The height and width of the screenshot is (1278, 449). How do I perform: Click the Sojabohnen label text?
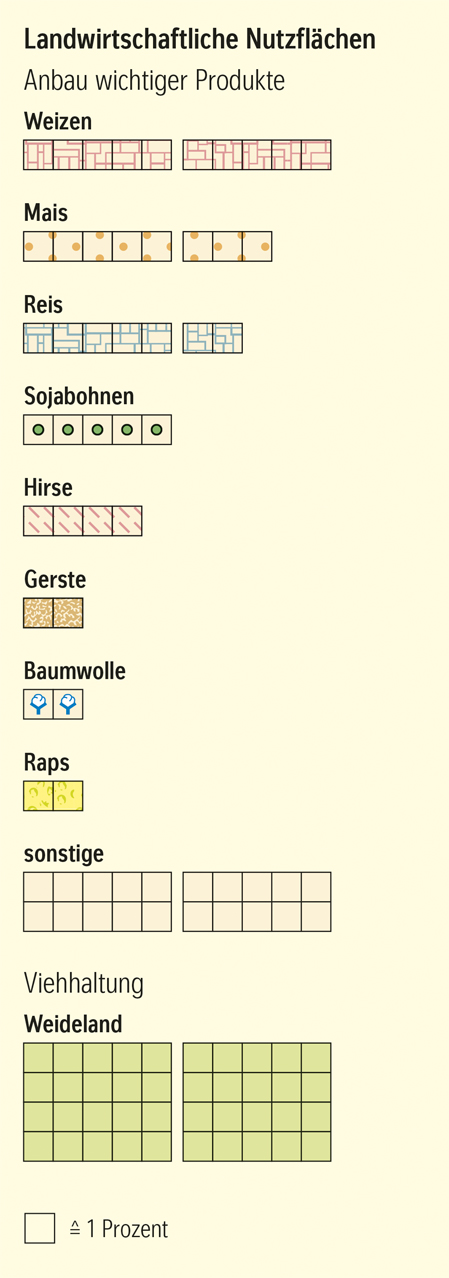(x=79, y=396)
